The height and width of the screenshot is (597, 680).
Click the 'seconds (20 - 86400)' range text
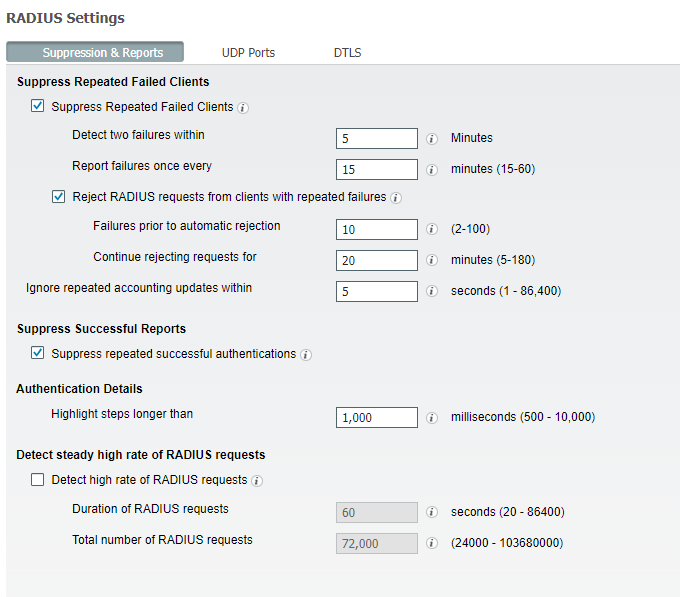(x=508, y=512)
